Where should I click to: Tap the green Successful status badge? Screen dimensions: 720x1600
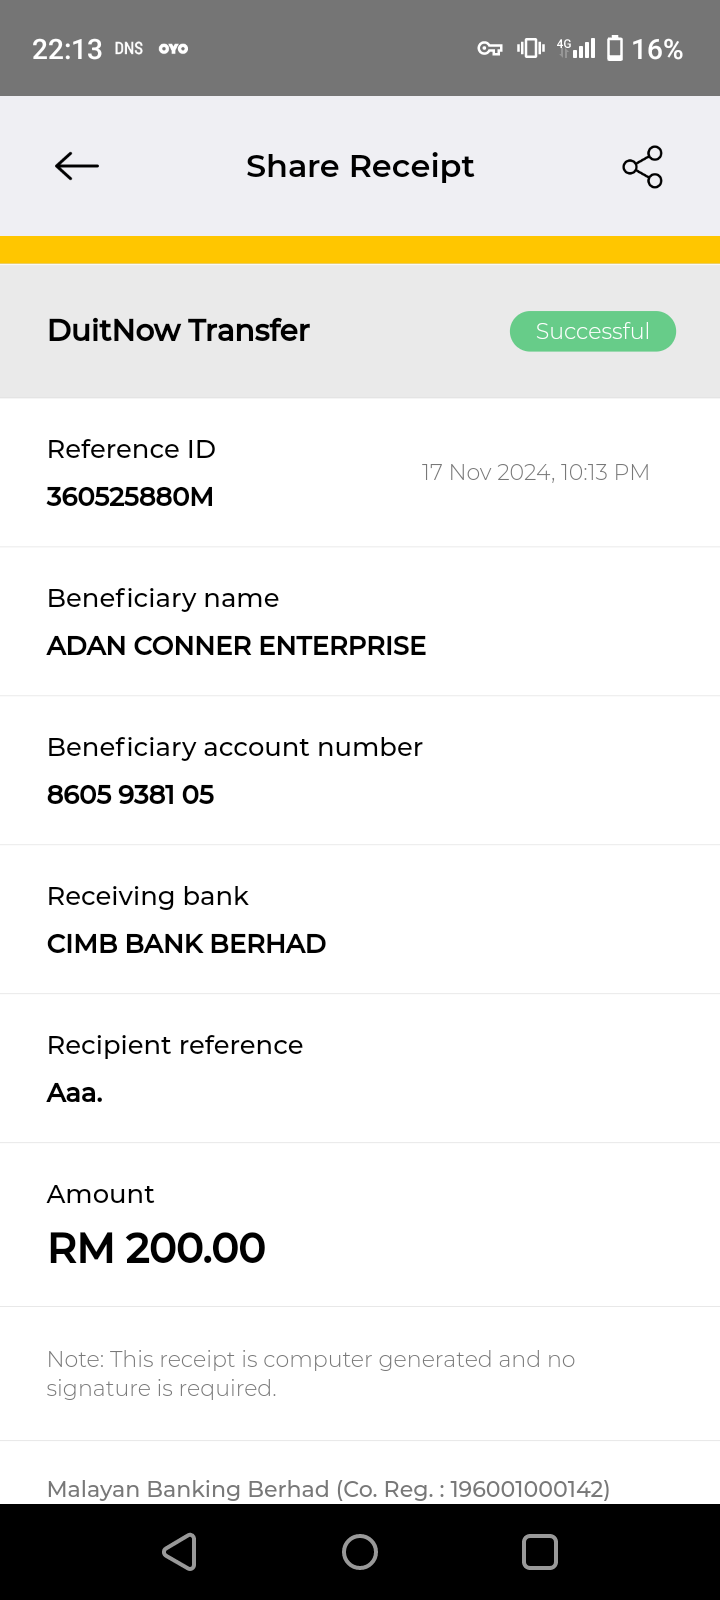click(x=592, y=331)
